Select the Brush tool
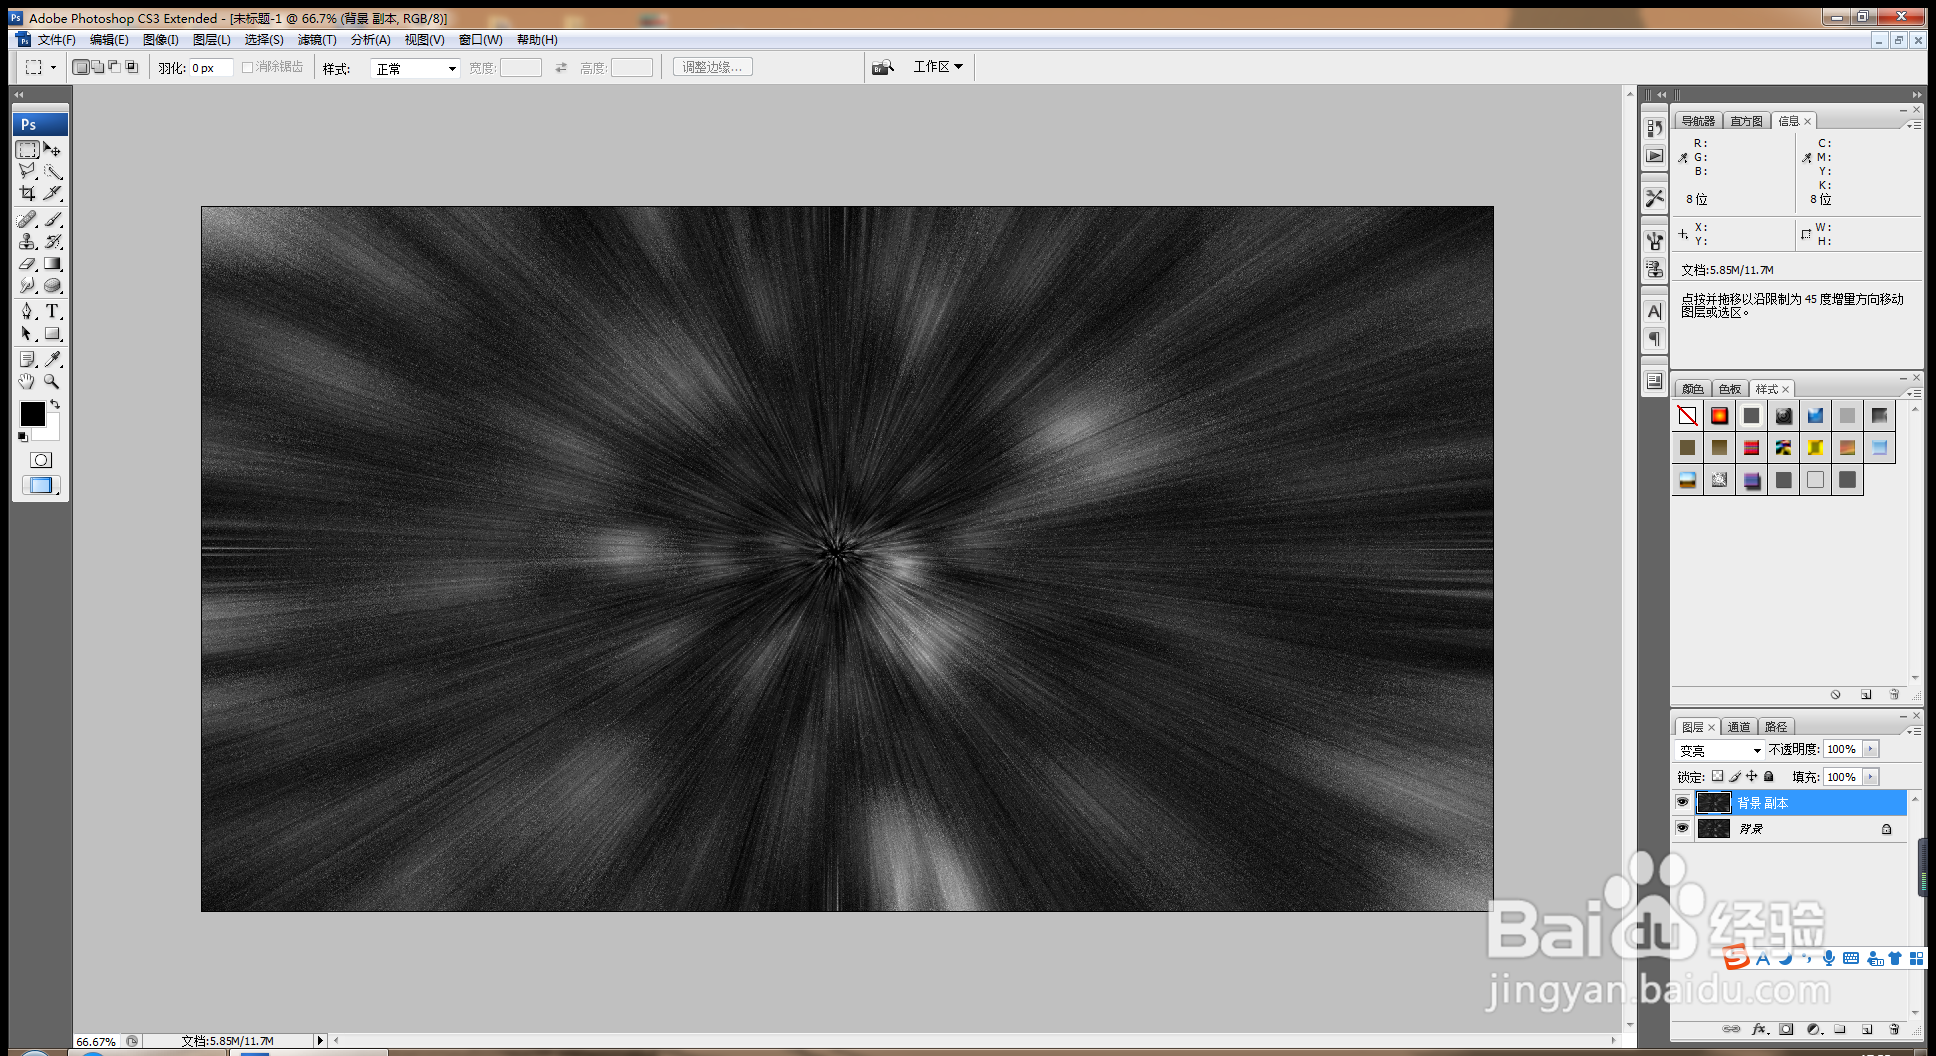The image size is (1936, 1056). [x=53, y=219]
